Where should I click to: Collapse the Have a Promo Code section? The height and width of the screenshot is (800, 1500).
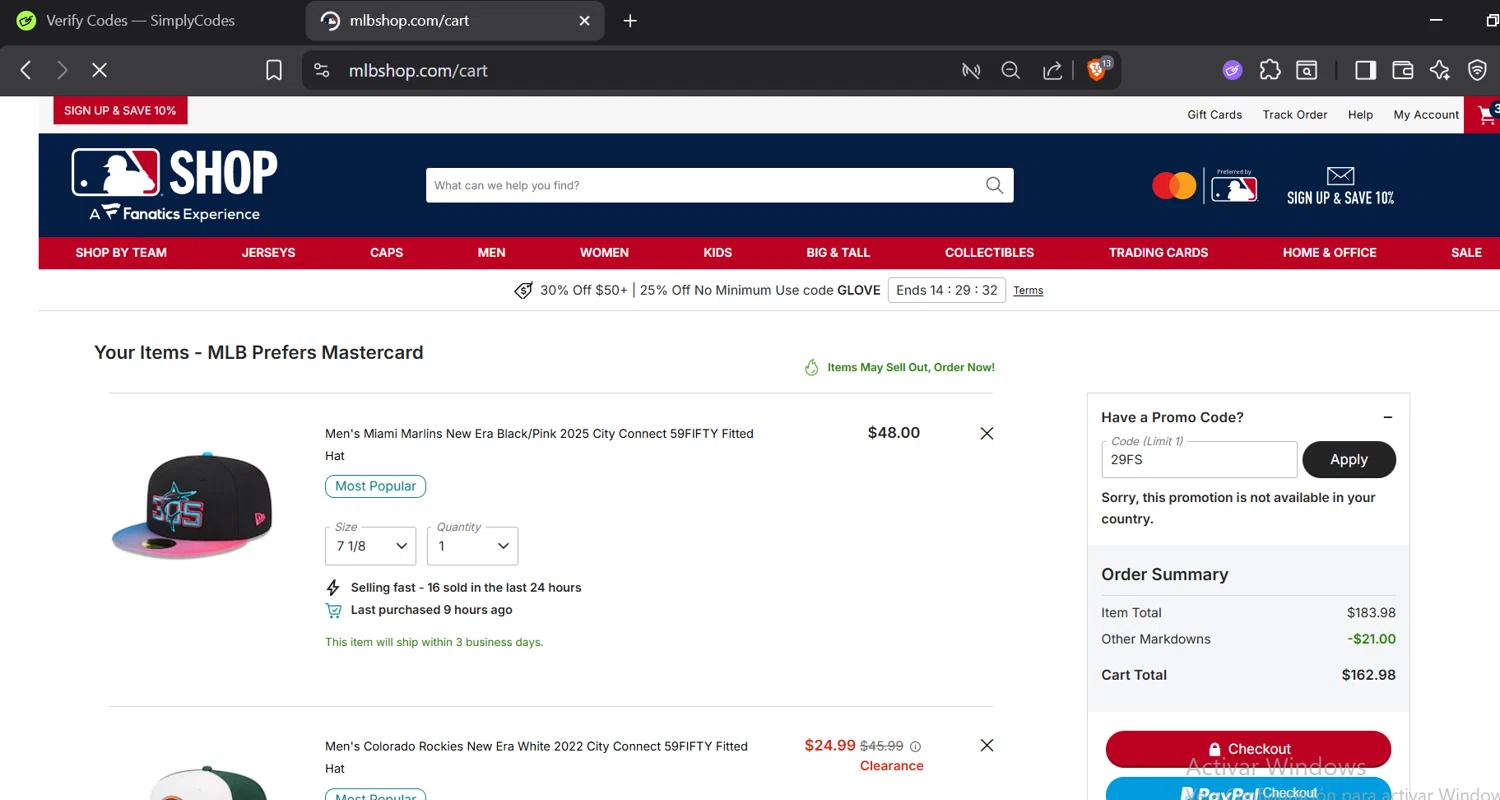tap(1388, 417)
